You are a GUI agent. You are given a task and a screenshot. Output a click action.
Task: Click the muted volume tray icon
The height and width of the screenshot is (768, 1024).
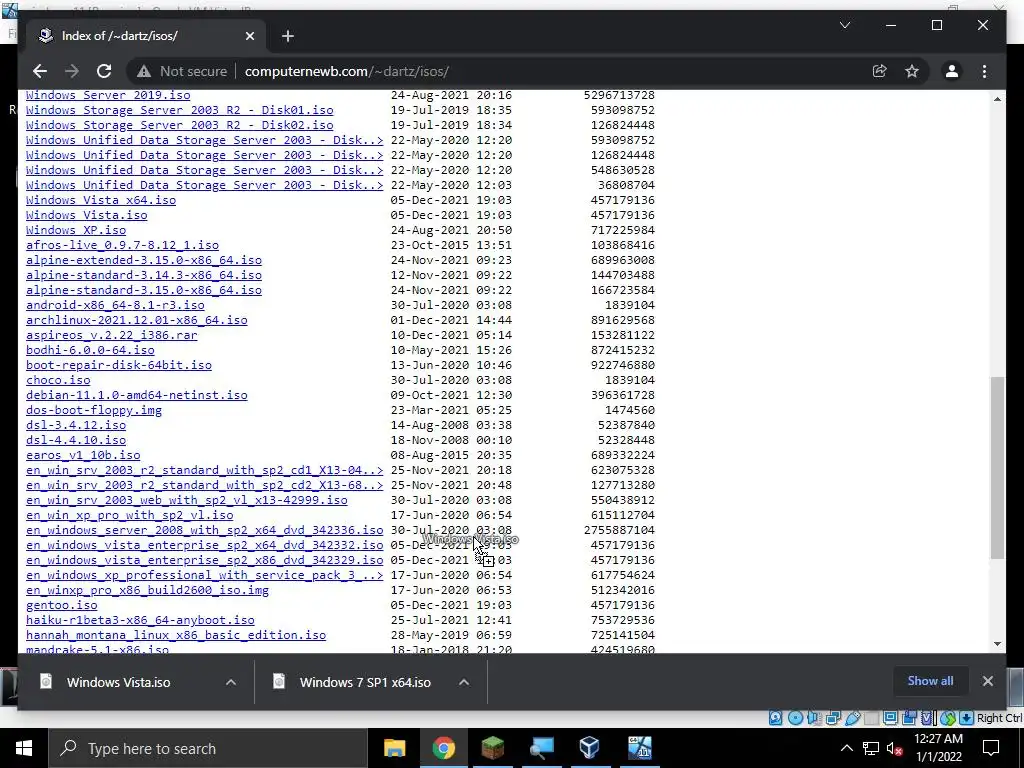pos(895,748)
